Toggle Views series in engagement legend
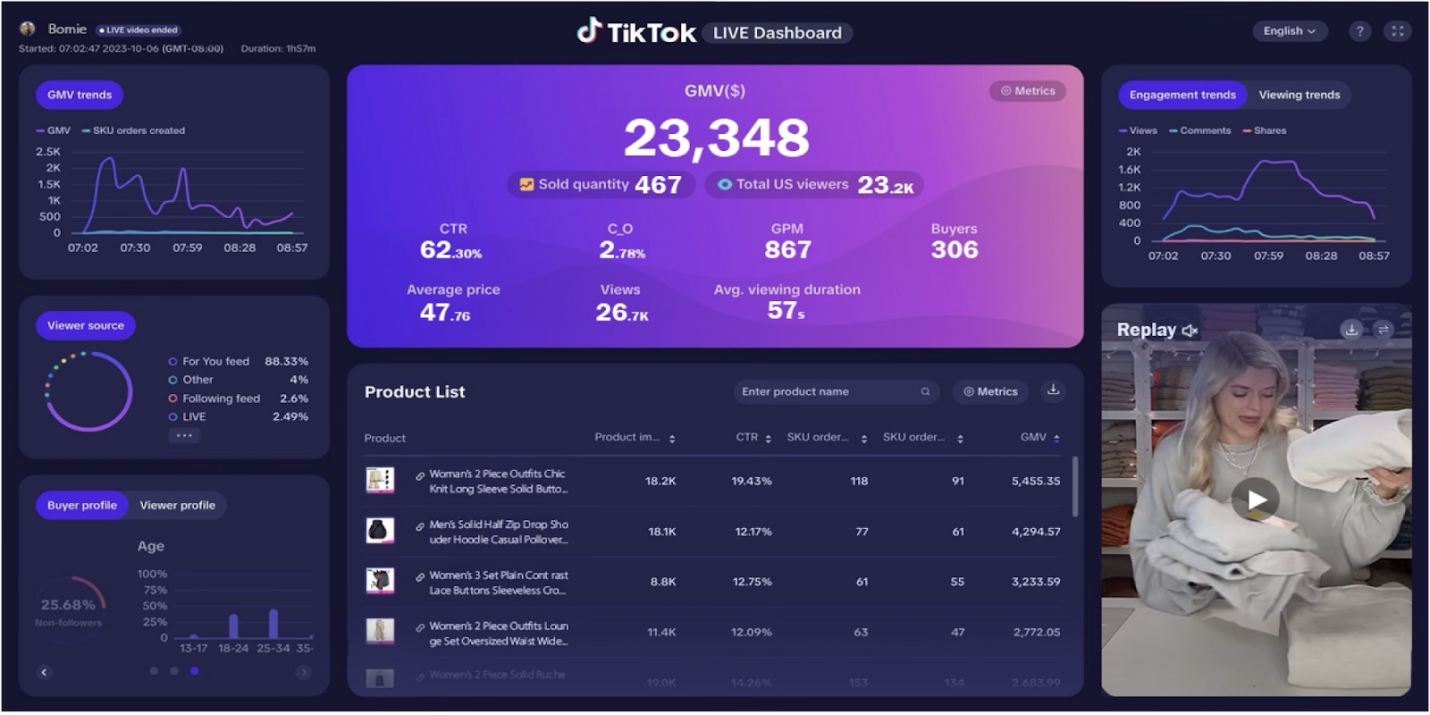The image size is (1430, 715). pos(1138,131)
